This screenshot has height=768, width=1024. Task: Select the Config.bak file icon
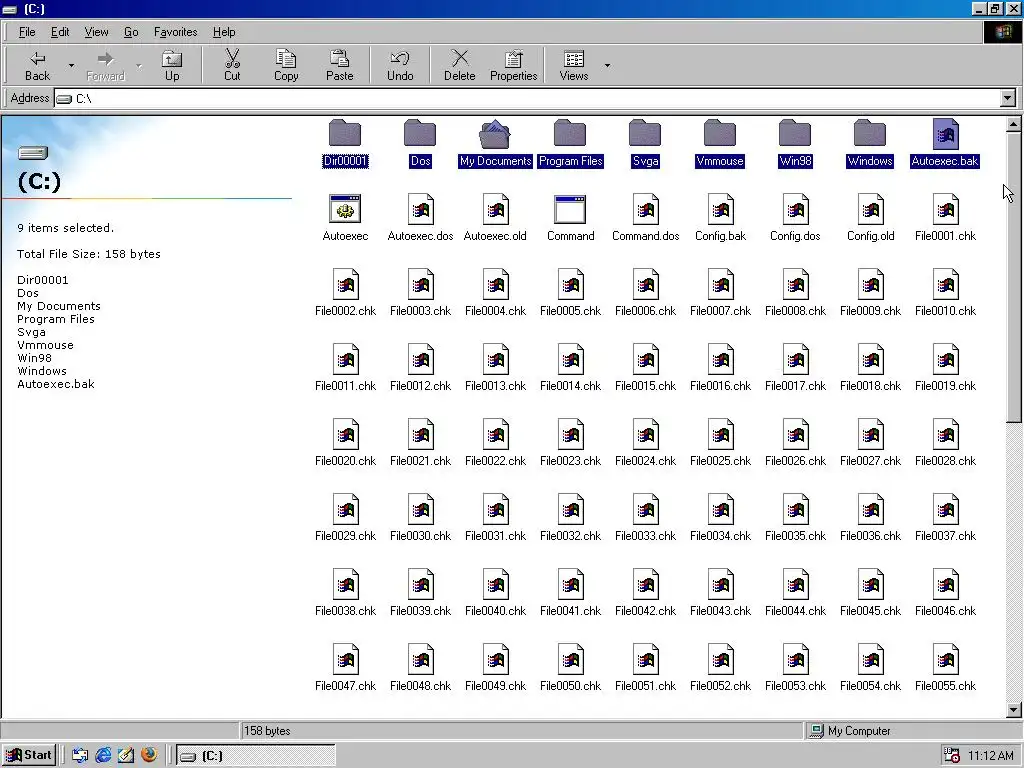pyautogui.click(x=721, y=209)
